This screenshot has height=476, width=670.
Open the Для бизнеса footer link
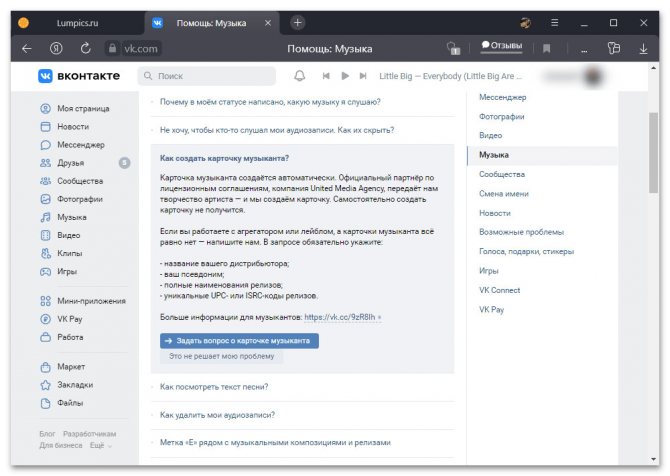(x=61, y=446)
